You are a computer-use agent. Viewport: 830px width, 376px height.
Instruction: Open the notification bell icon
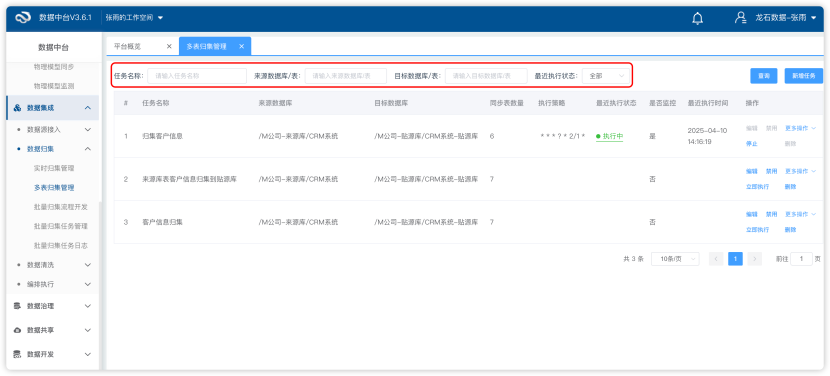coord(698,18)
